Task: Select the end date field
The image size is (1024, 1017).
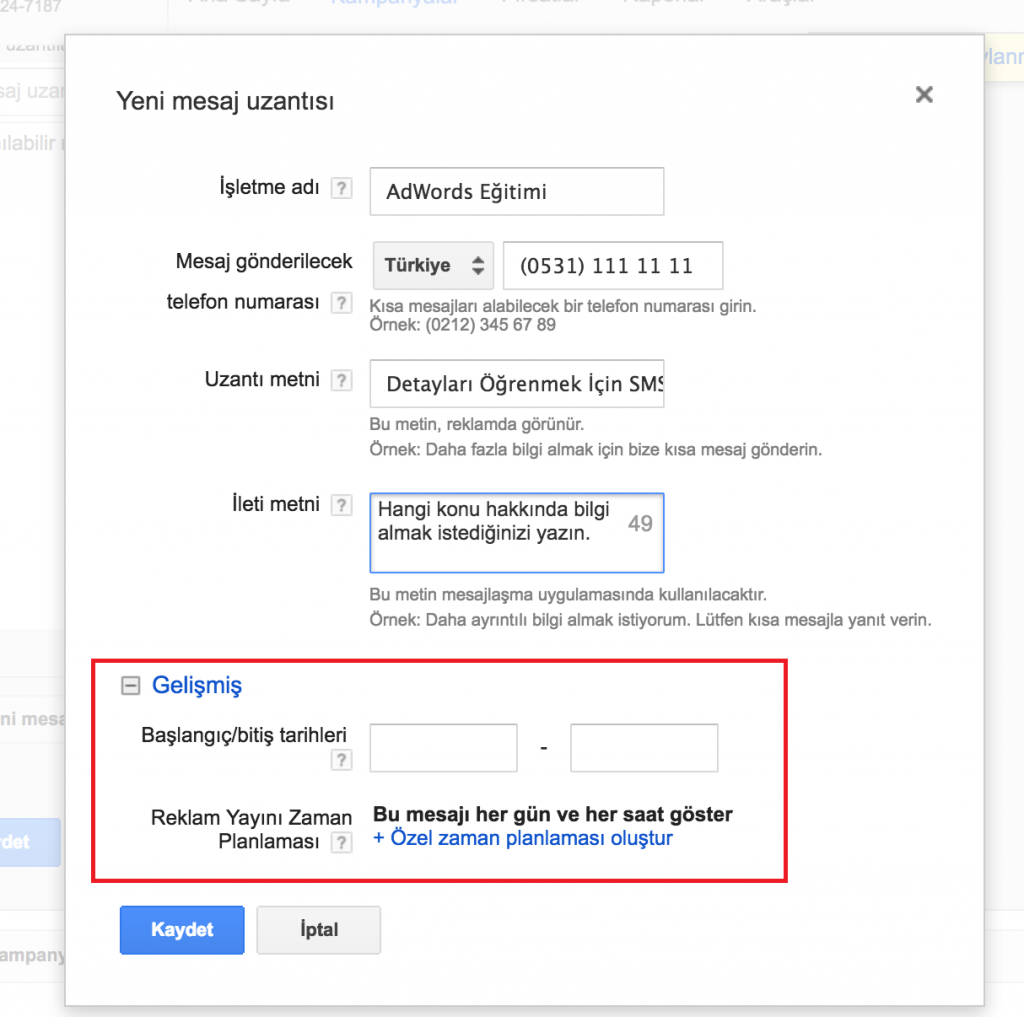Action: point(644,748)
